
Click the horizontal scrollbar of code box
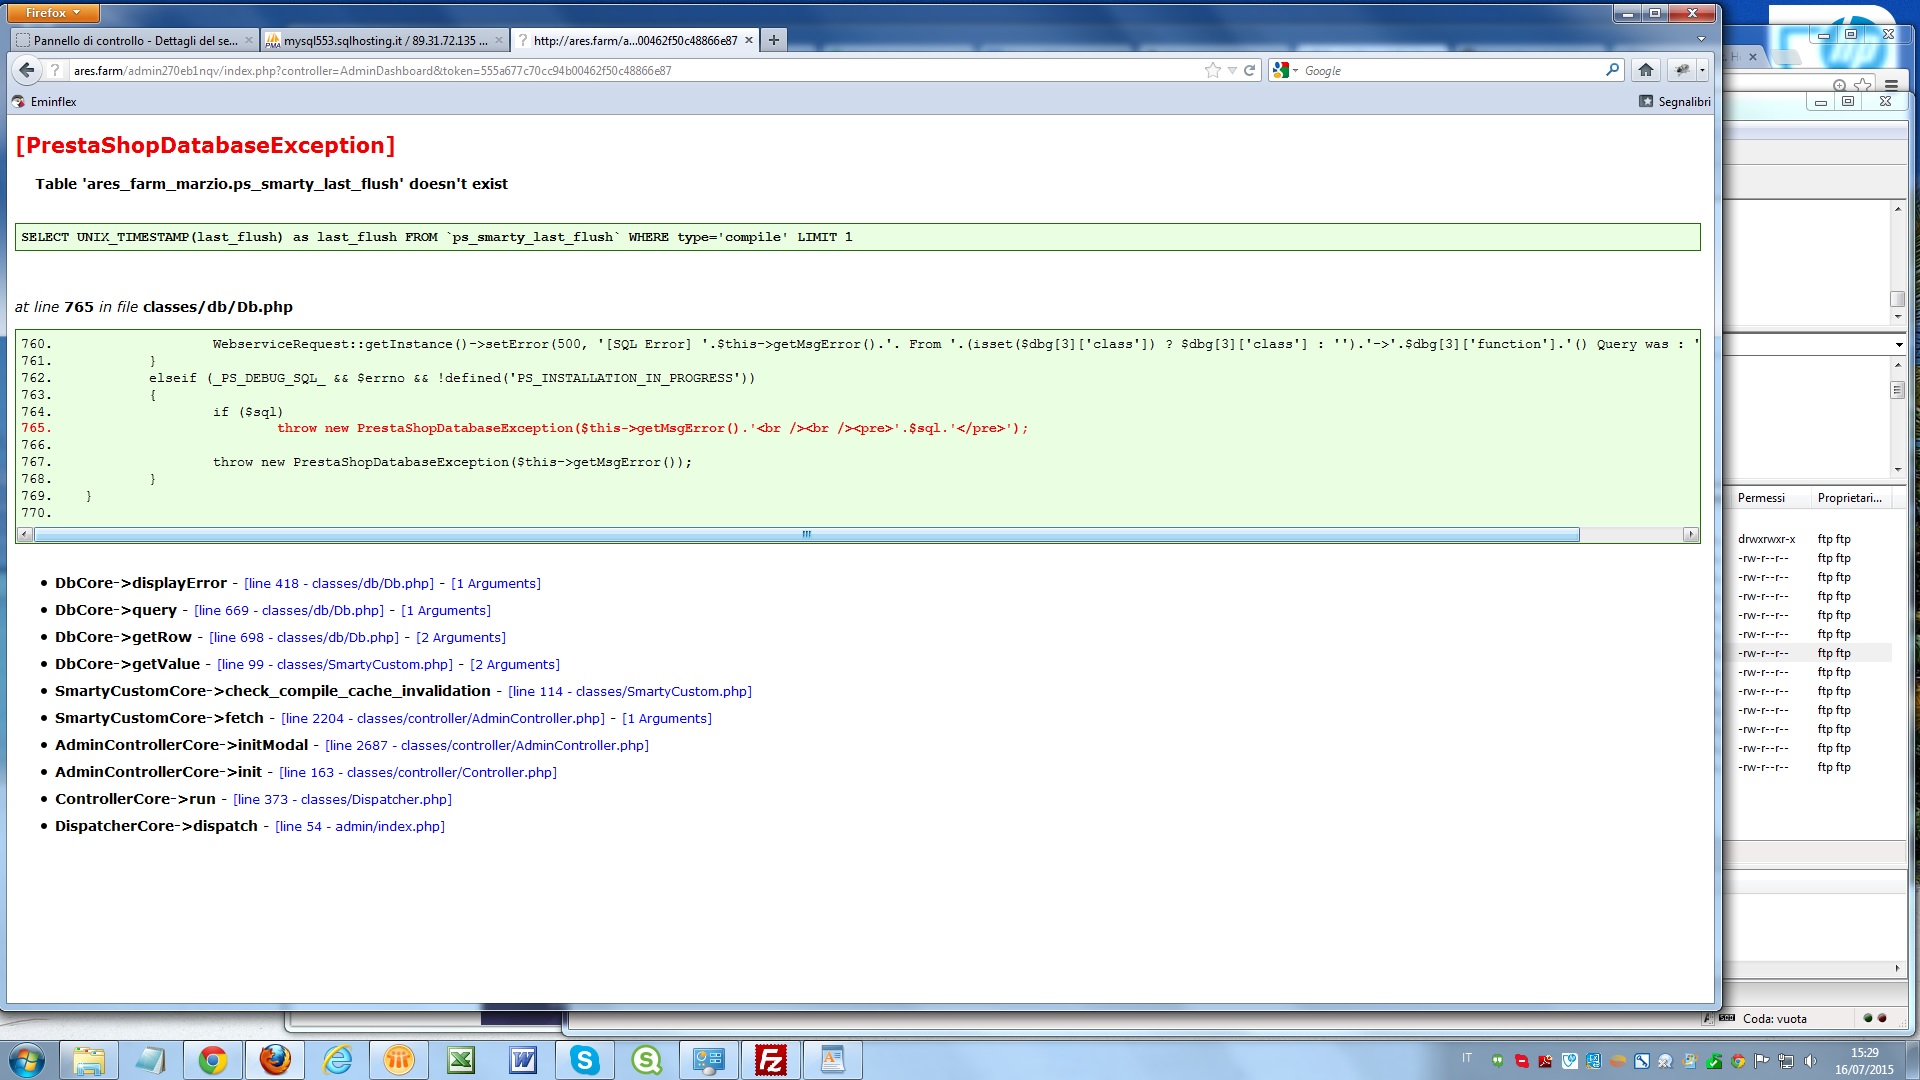click(806, 535)
